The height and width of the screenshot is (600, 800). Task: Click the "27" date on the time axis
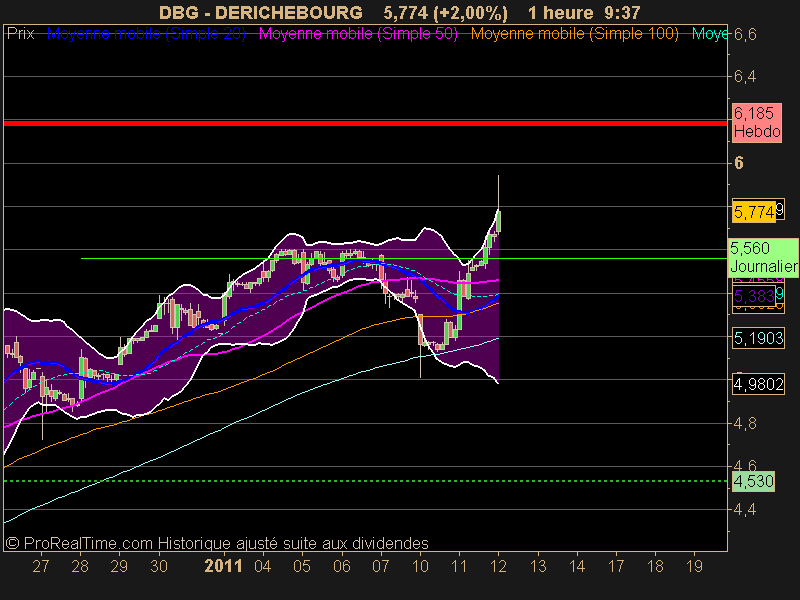pos(41,566)
